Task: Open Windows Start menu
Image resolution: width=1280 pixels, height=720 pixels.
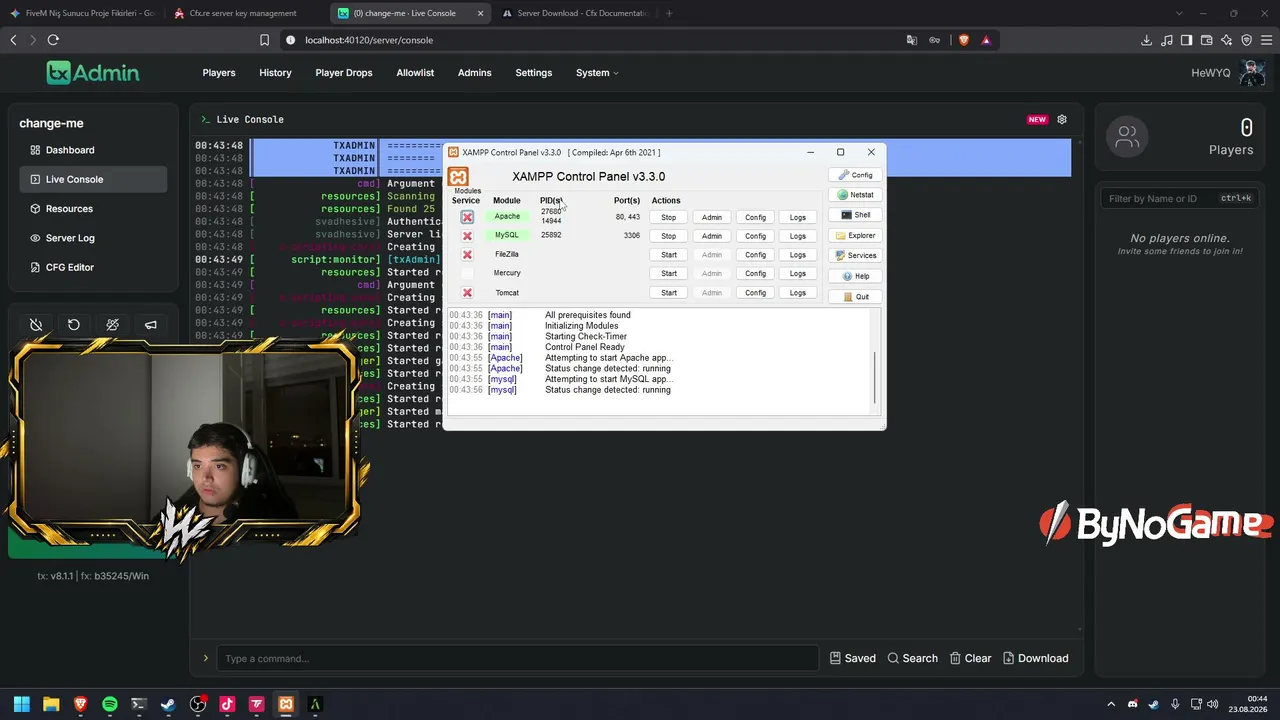Action: [22, 704]
